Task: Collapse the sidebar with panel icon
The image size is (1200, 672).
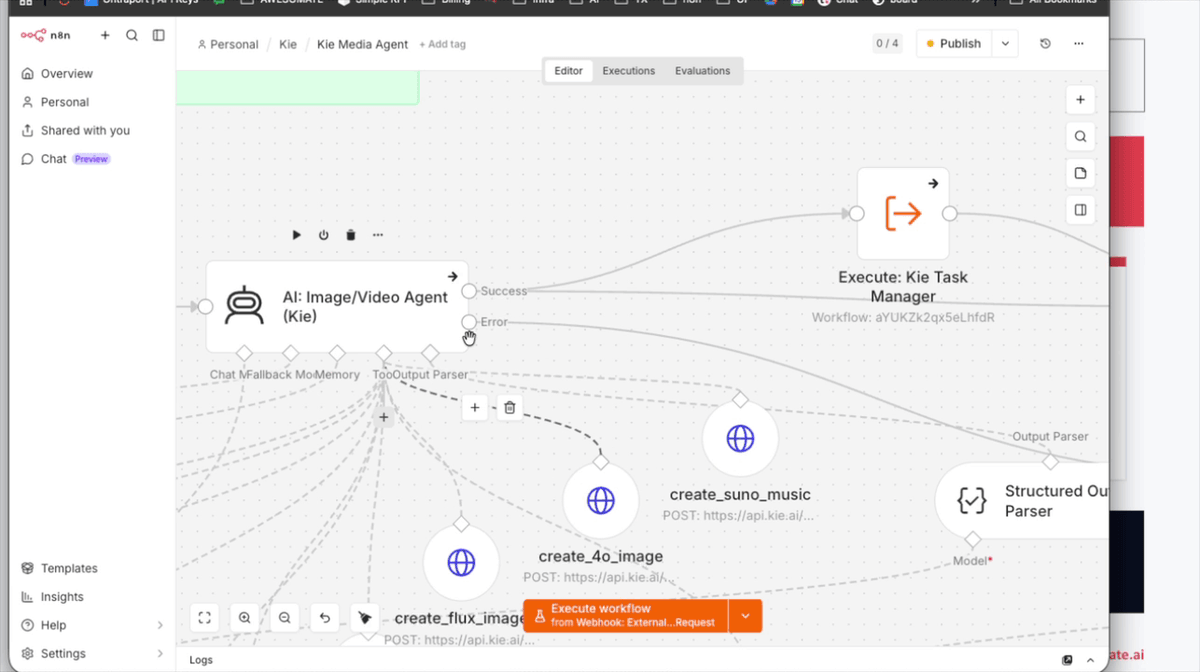Action: click(159, 35)
